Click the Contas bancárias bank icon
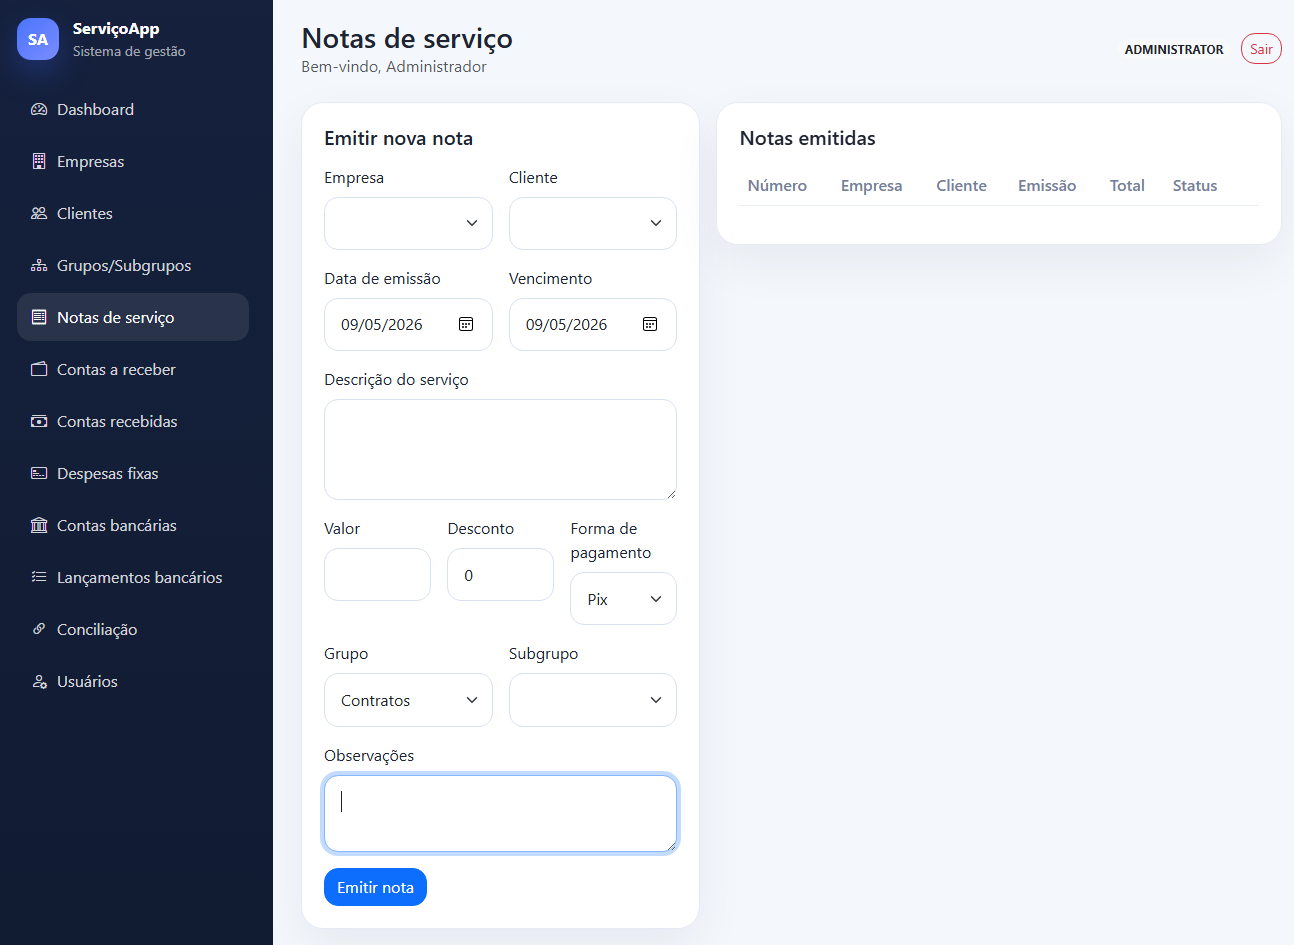Viewport: 1294px width, 945px height. (x=39, y=525)
